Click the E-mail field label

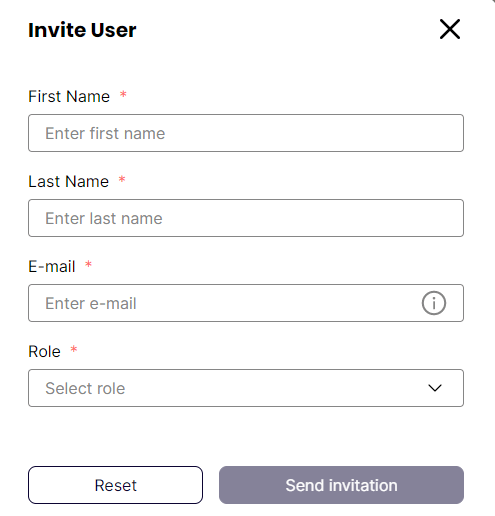click(x=52, y=266)
